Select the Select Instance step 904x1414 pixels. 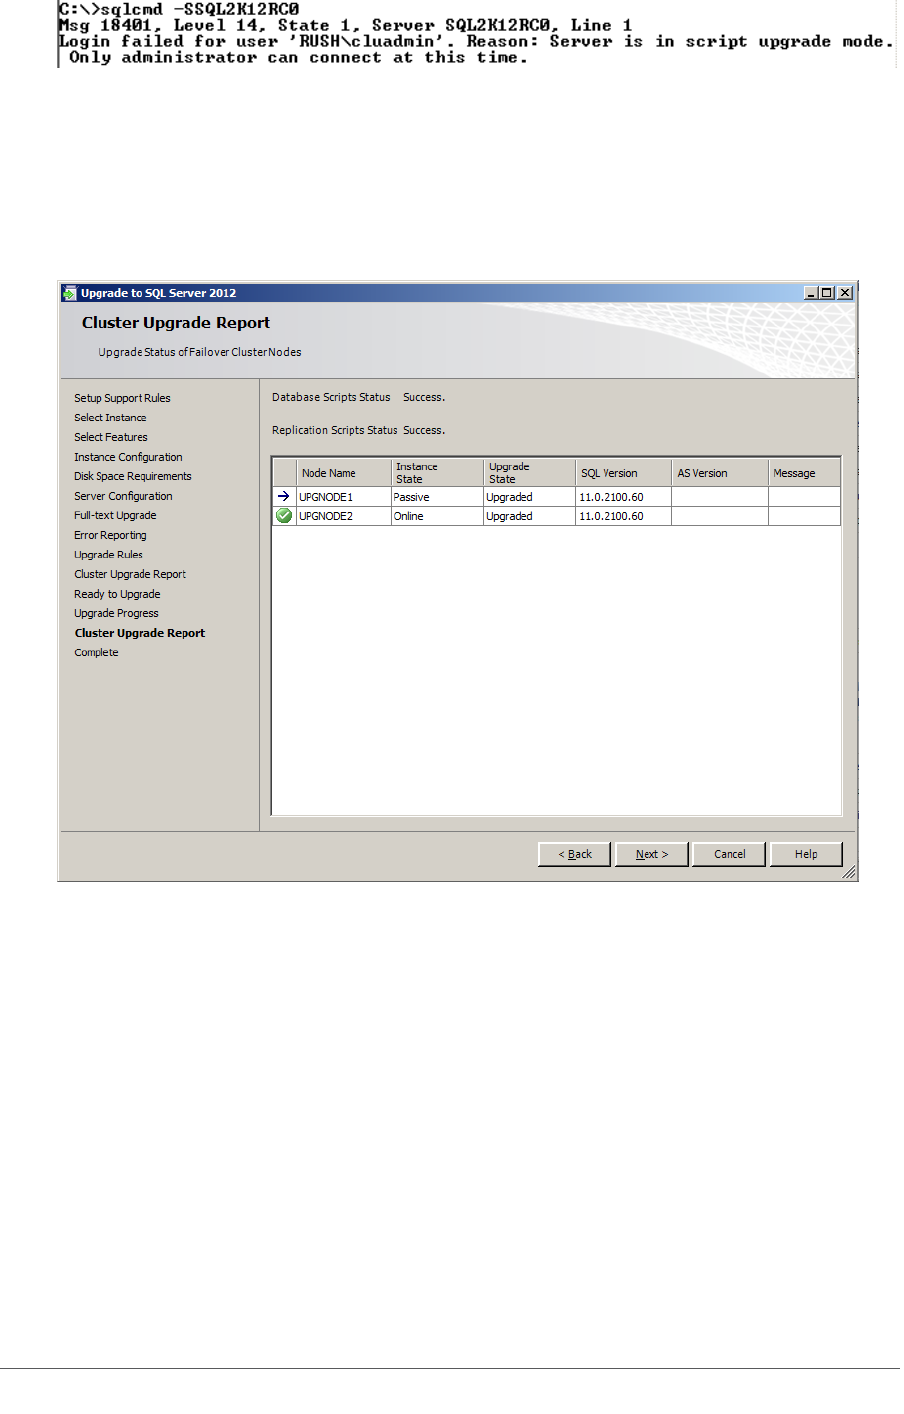(110, 418)
